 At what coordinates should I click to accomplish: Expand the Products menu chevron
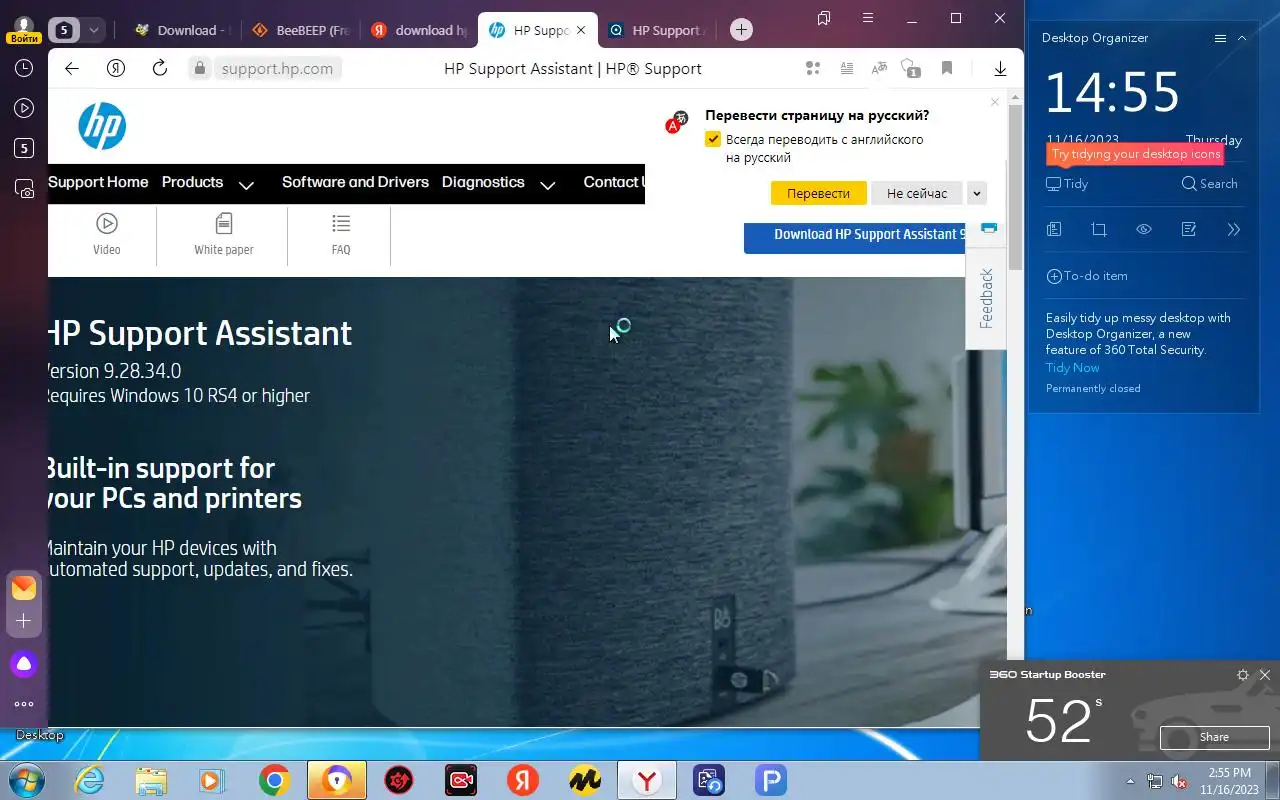(246, 185)
